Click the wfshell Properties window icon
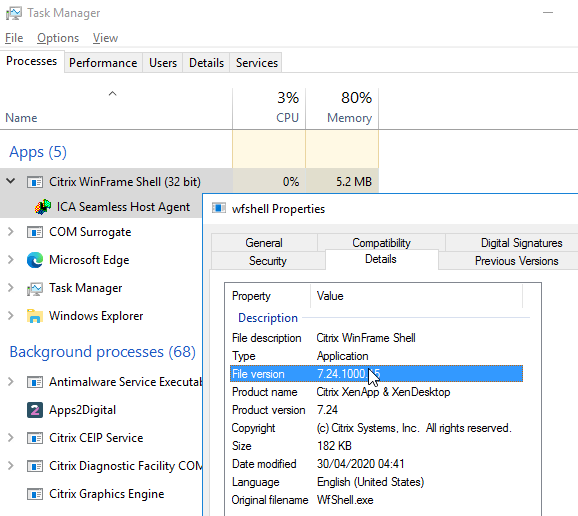The height and width of the screenshot is (516, 578). 219,208
